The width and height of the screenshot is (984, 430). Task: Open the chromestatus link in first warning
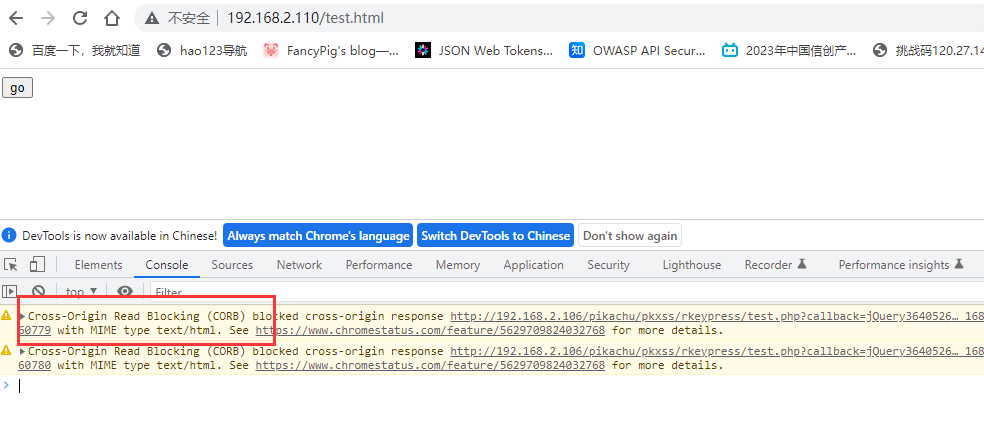point(430,330)
